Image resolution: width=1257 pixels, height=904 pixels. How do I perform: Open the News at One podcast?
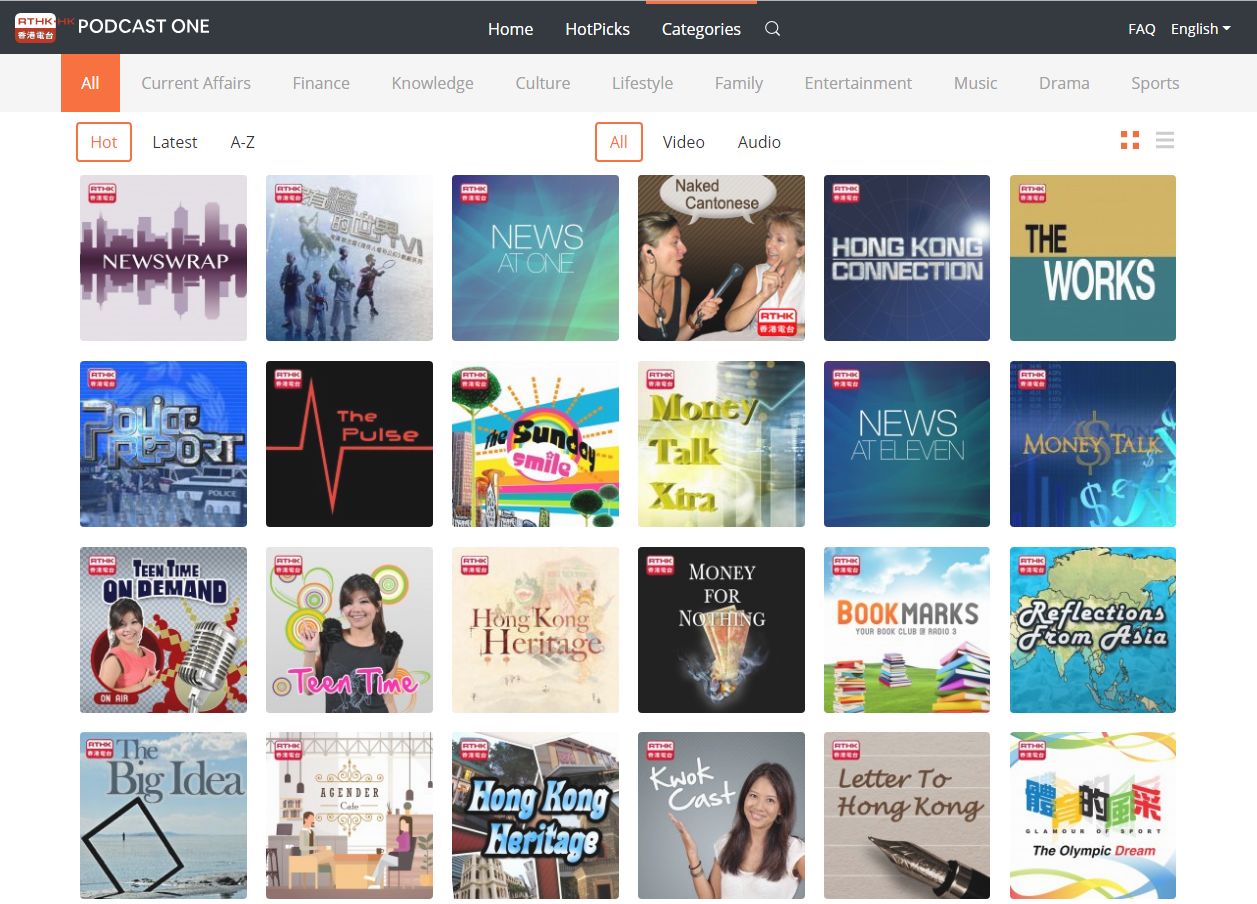[535, 258]
